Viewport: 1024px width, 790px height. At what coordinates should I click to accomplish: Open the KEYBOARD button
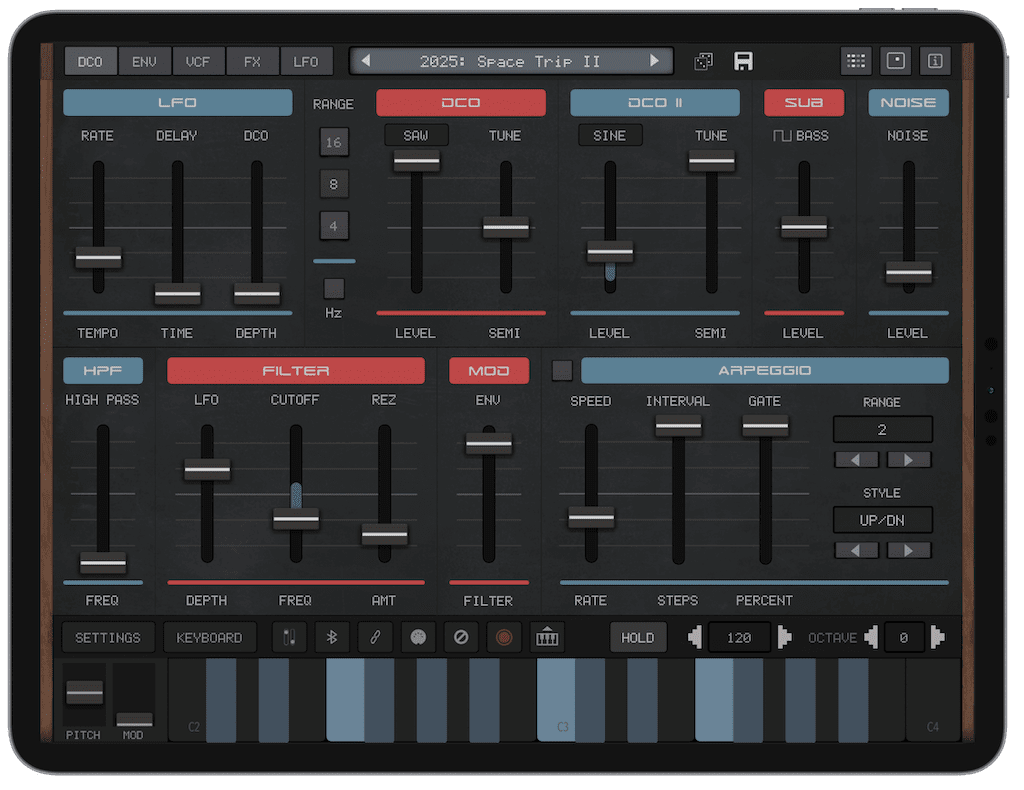[x=209, y=637]
